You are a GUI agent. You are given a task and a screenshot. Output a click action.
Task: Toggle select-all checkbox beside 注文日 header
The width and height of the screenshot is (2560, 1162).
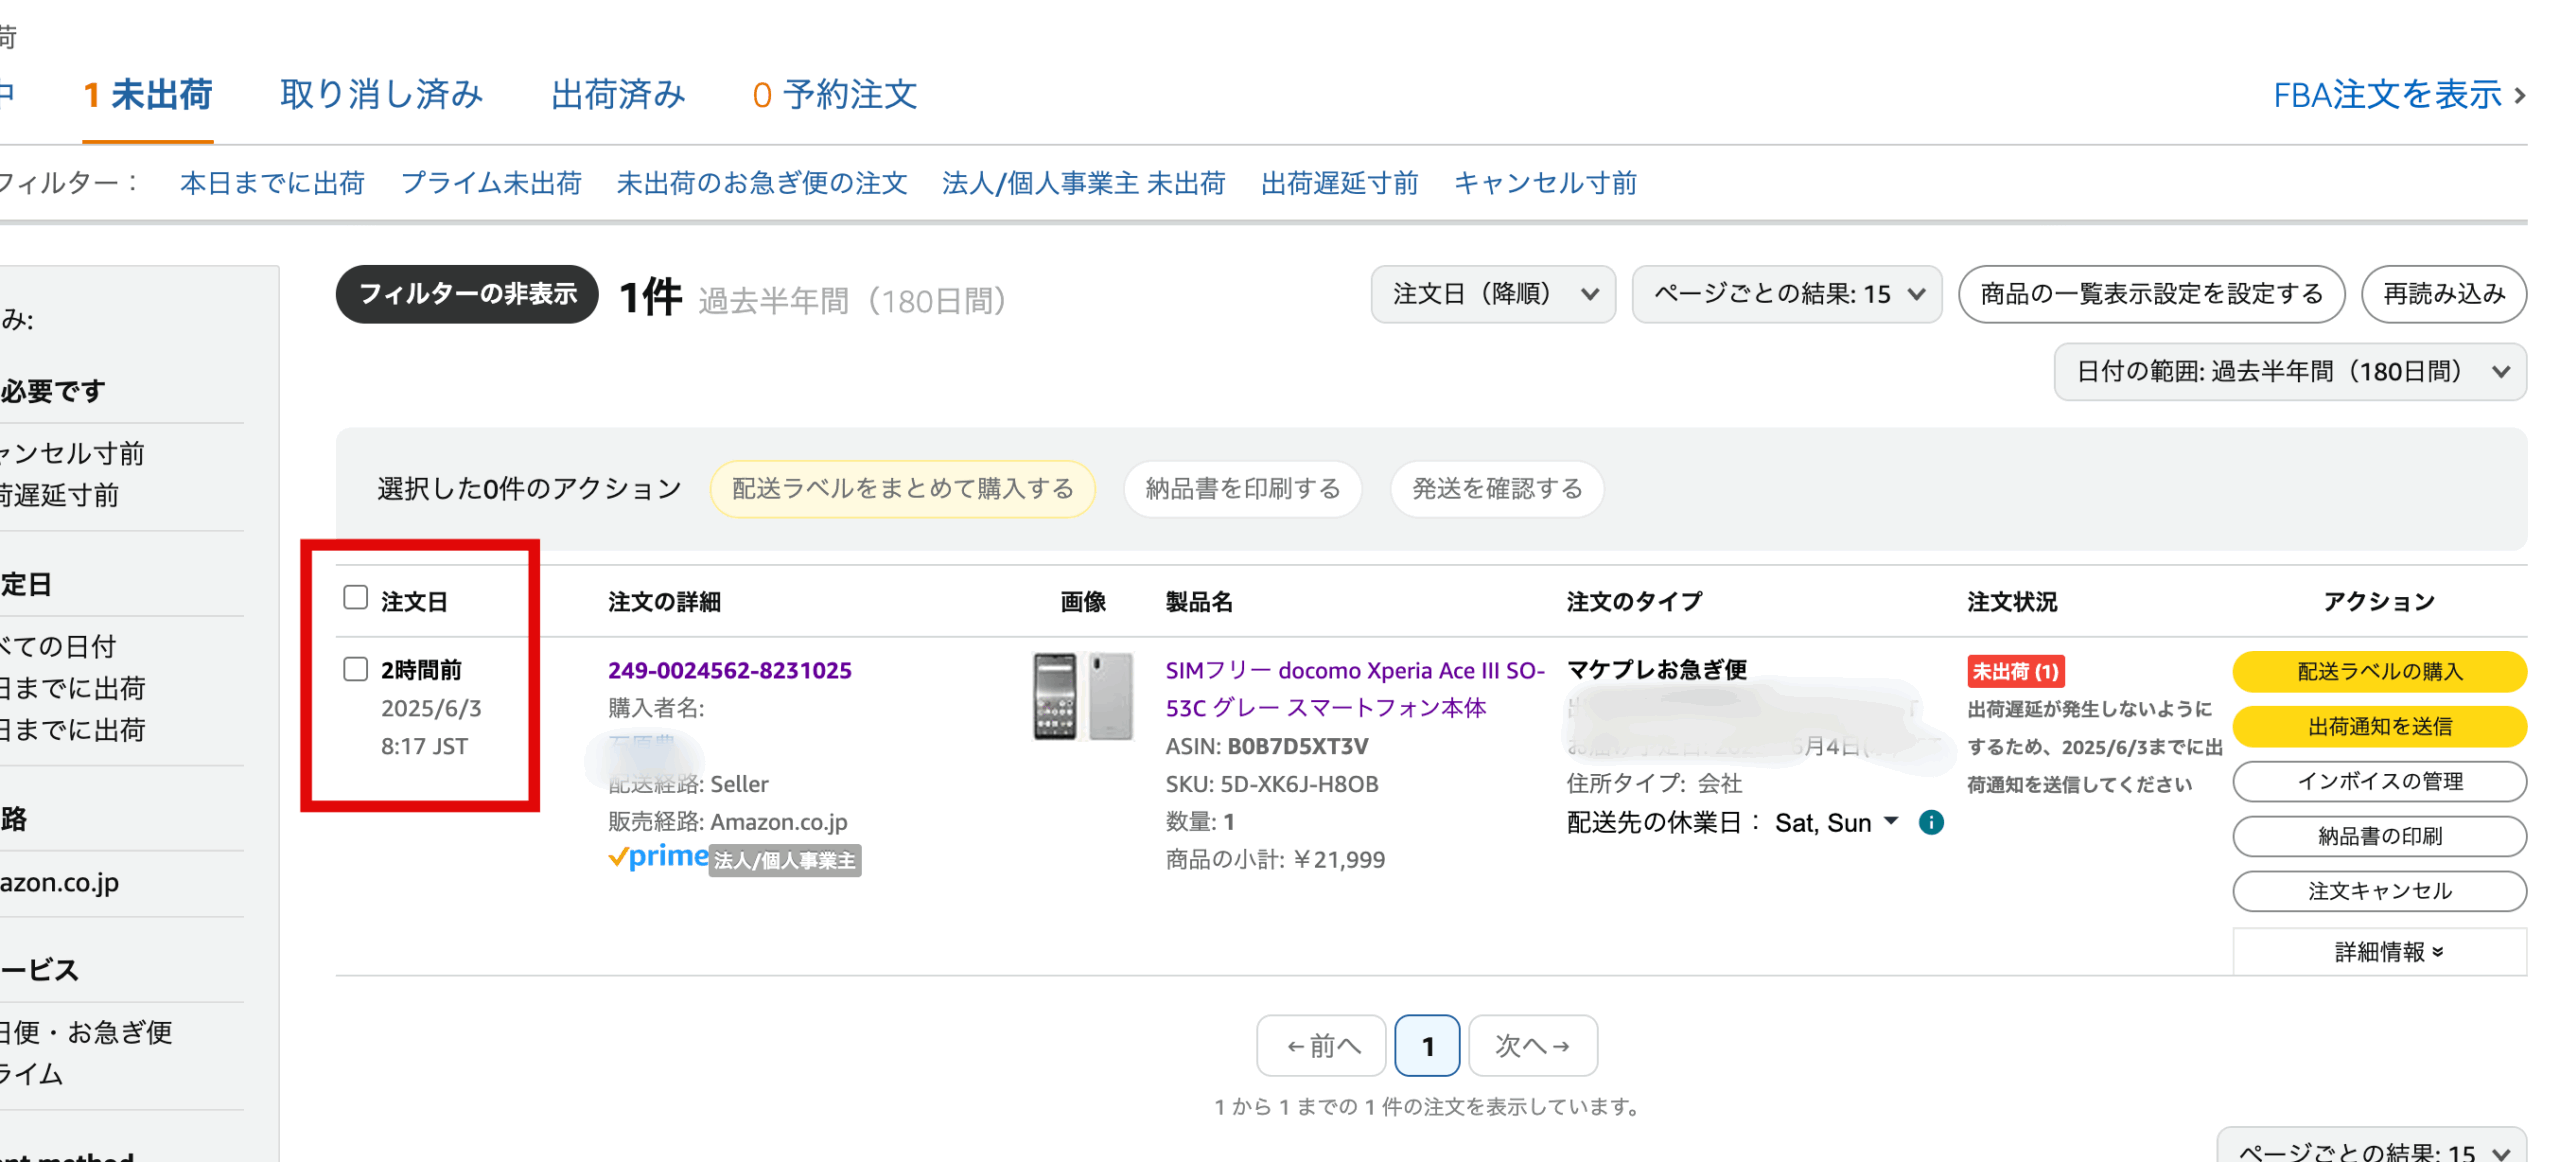pyautogui.click(x=355, y=598)
